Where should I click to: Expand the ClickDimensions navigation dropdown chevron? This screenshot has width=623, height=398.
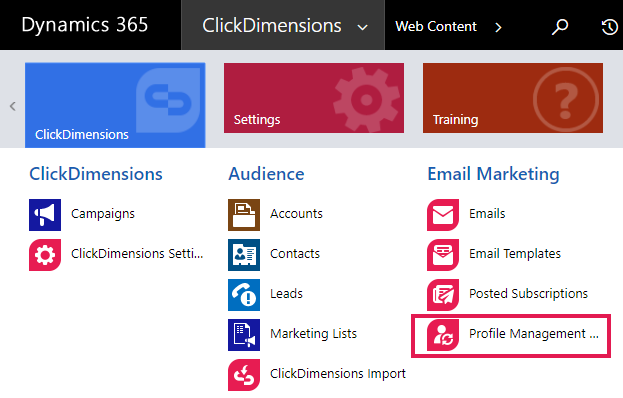(x=362, y=27)
